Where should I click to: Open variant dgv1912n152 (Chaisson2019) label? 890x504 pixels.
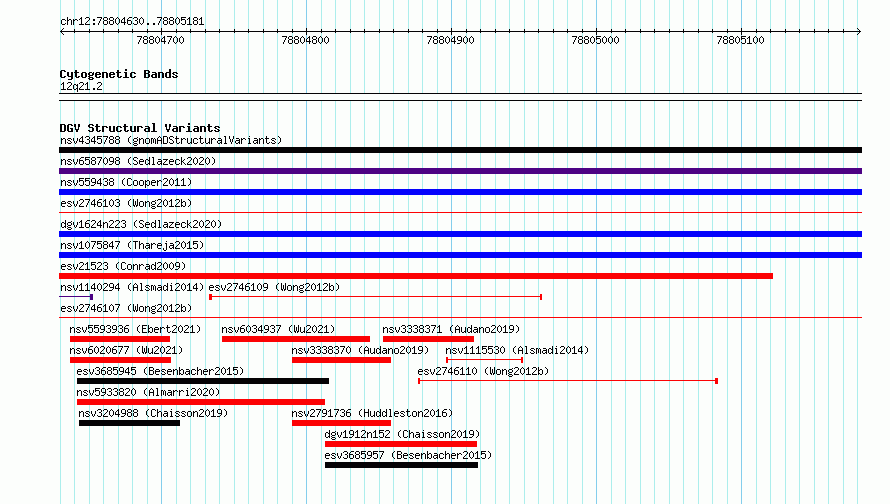coord(402,434)
